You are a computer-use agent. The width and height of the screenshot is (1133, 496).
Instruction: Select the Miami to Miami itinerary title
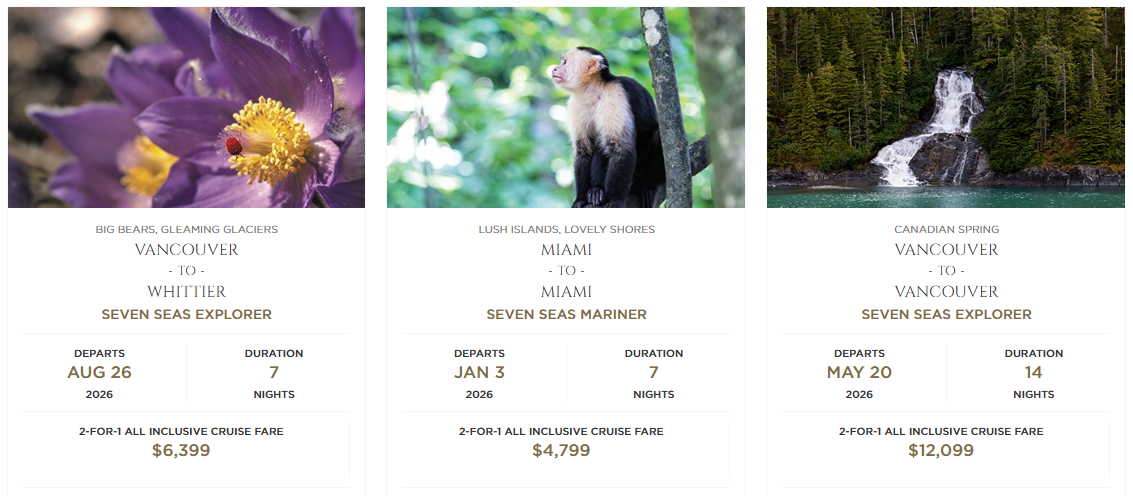pyautogui.click(x=566, y=270)
